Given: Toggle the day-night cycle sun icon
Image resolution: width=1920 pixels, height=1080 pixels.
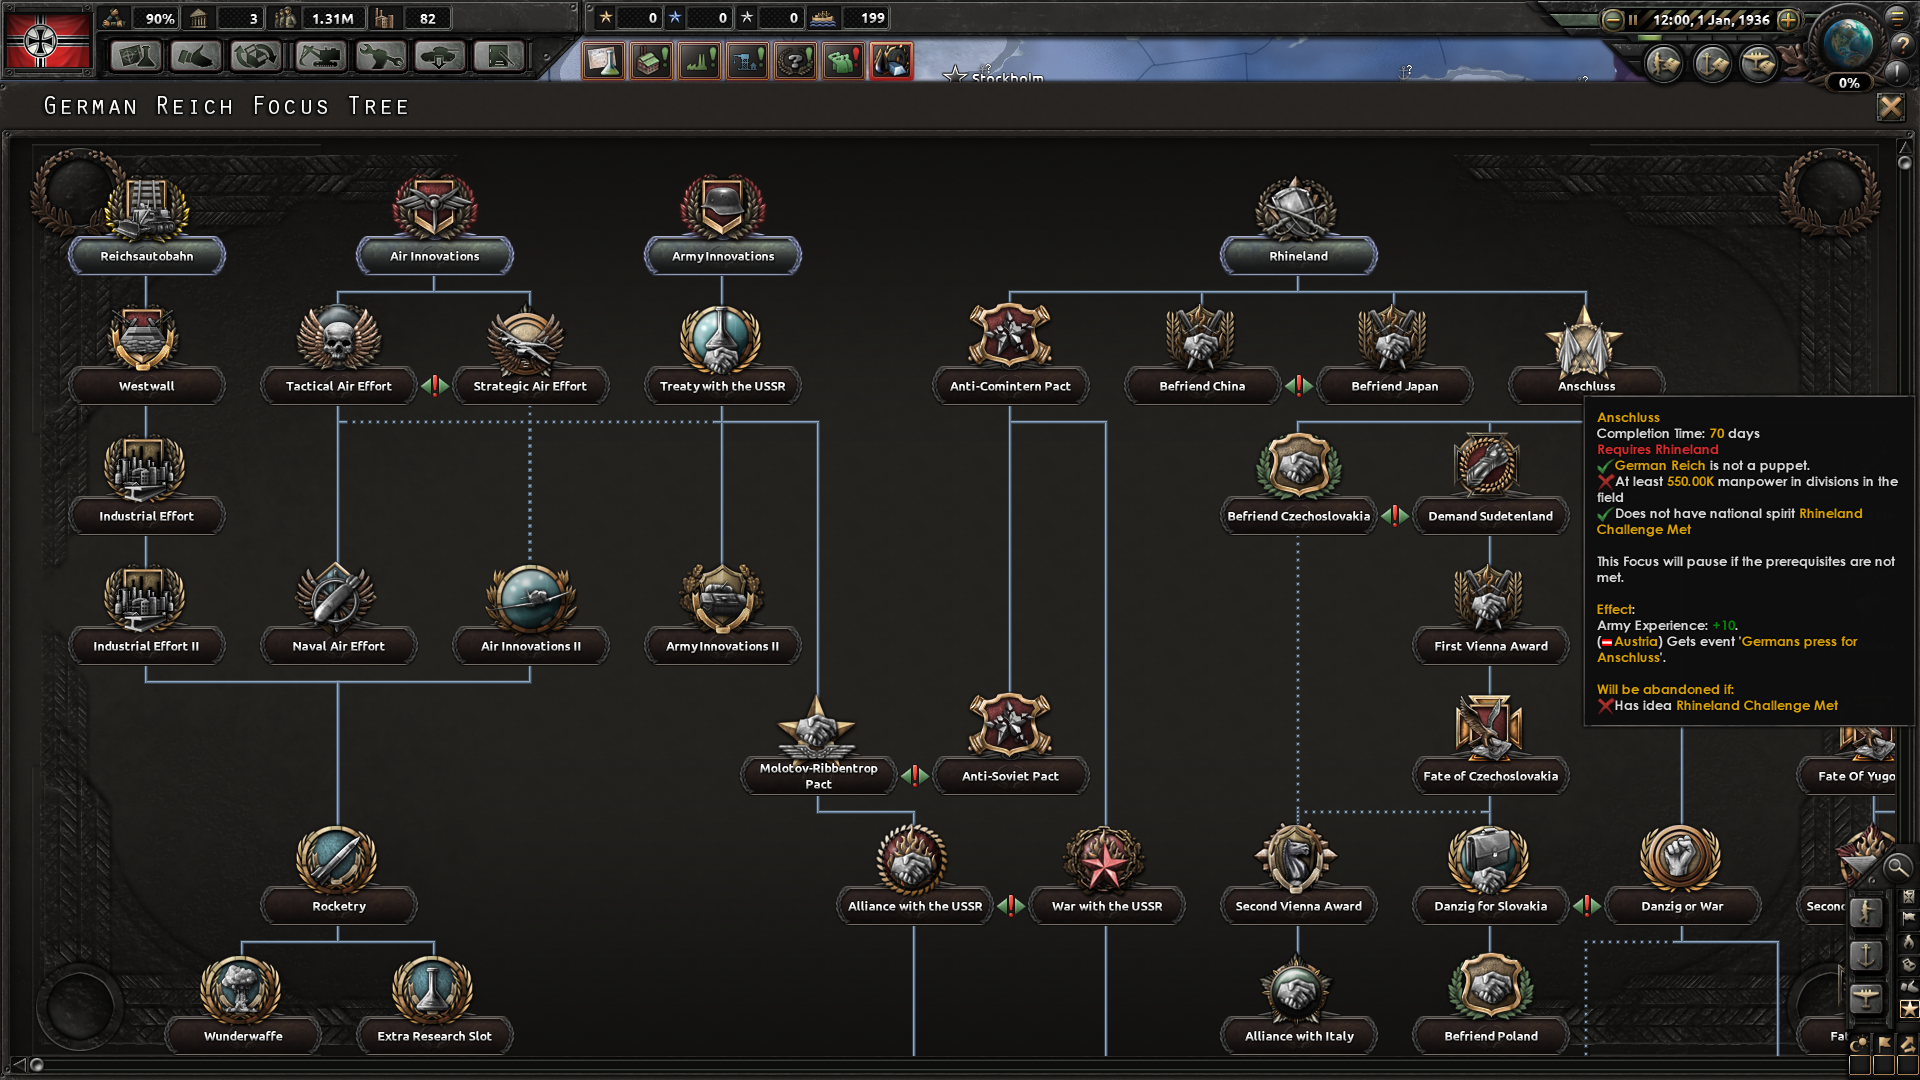Looking at the screenshot, I should (x=1859, y=1045).
